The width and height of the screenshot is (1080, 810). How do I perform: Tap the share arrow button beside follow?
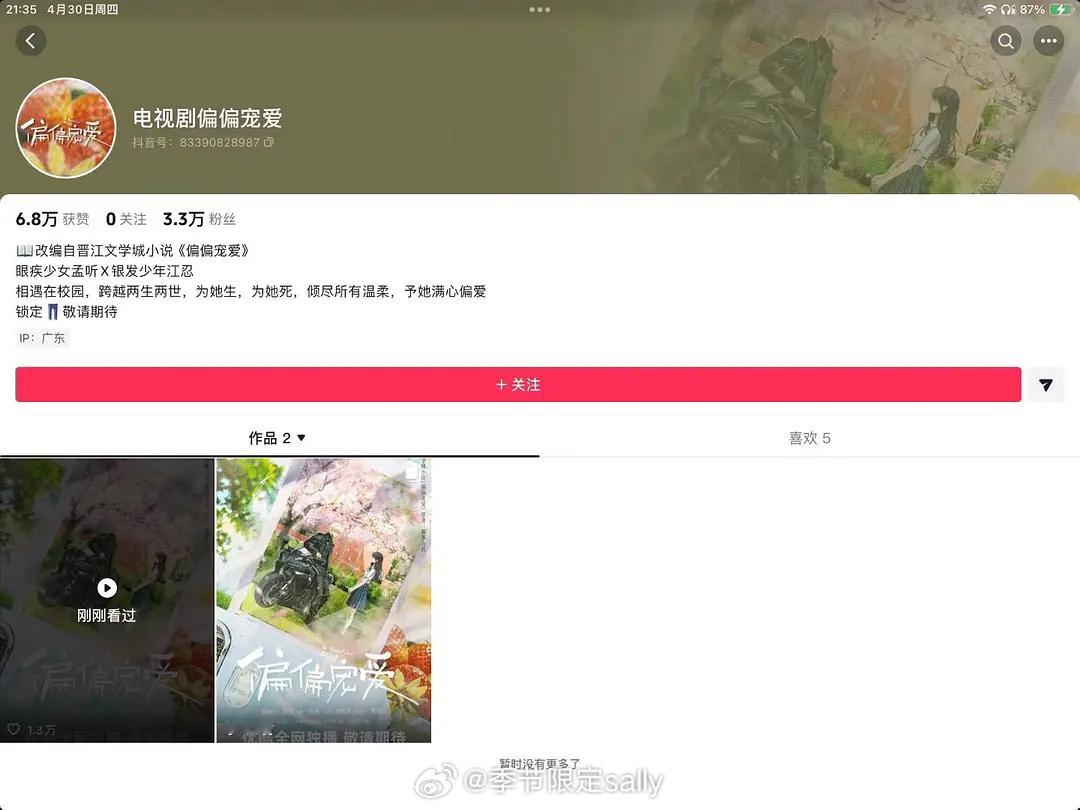[x=1046, y=384]
